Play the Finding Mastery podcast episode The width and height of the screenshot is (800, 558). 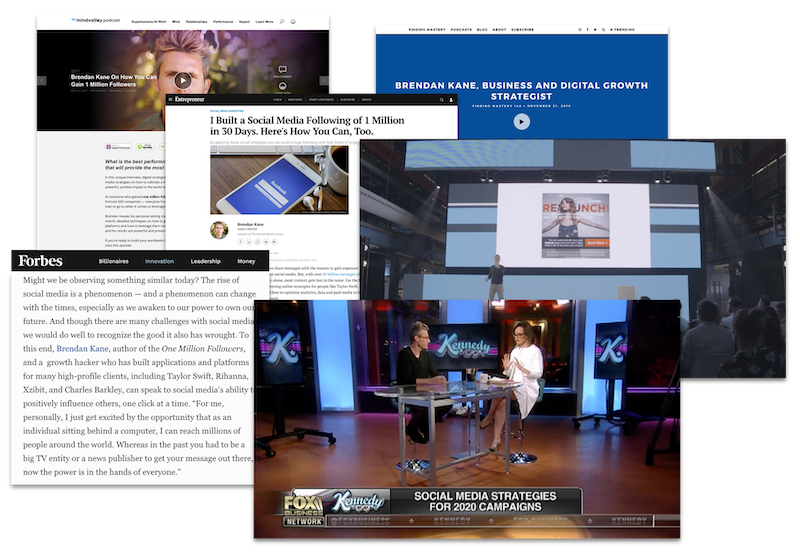point(521,121)
